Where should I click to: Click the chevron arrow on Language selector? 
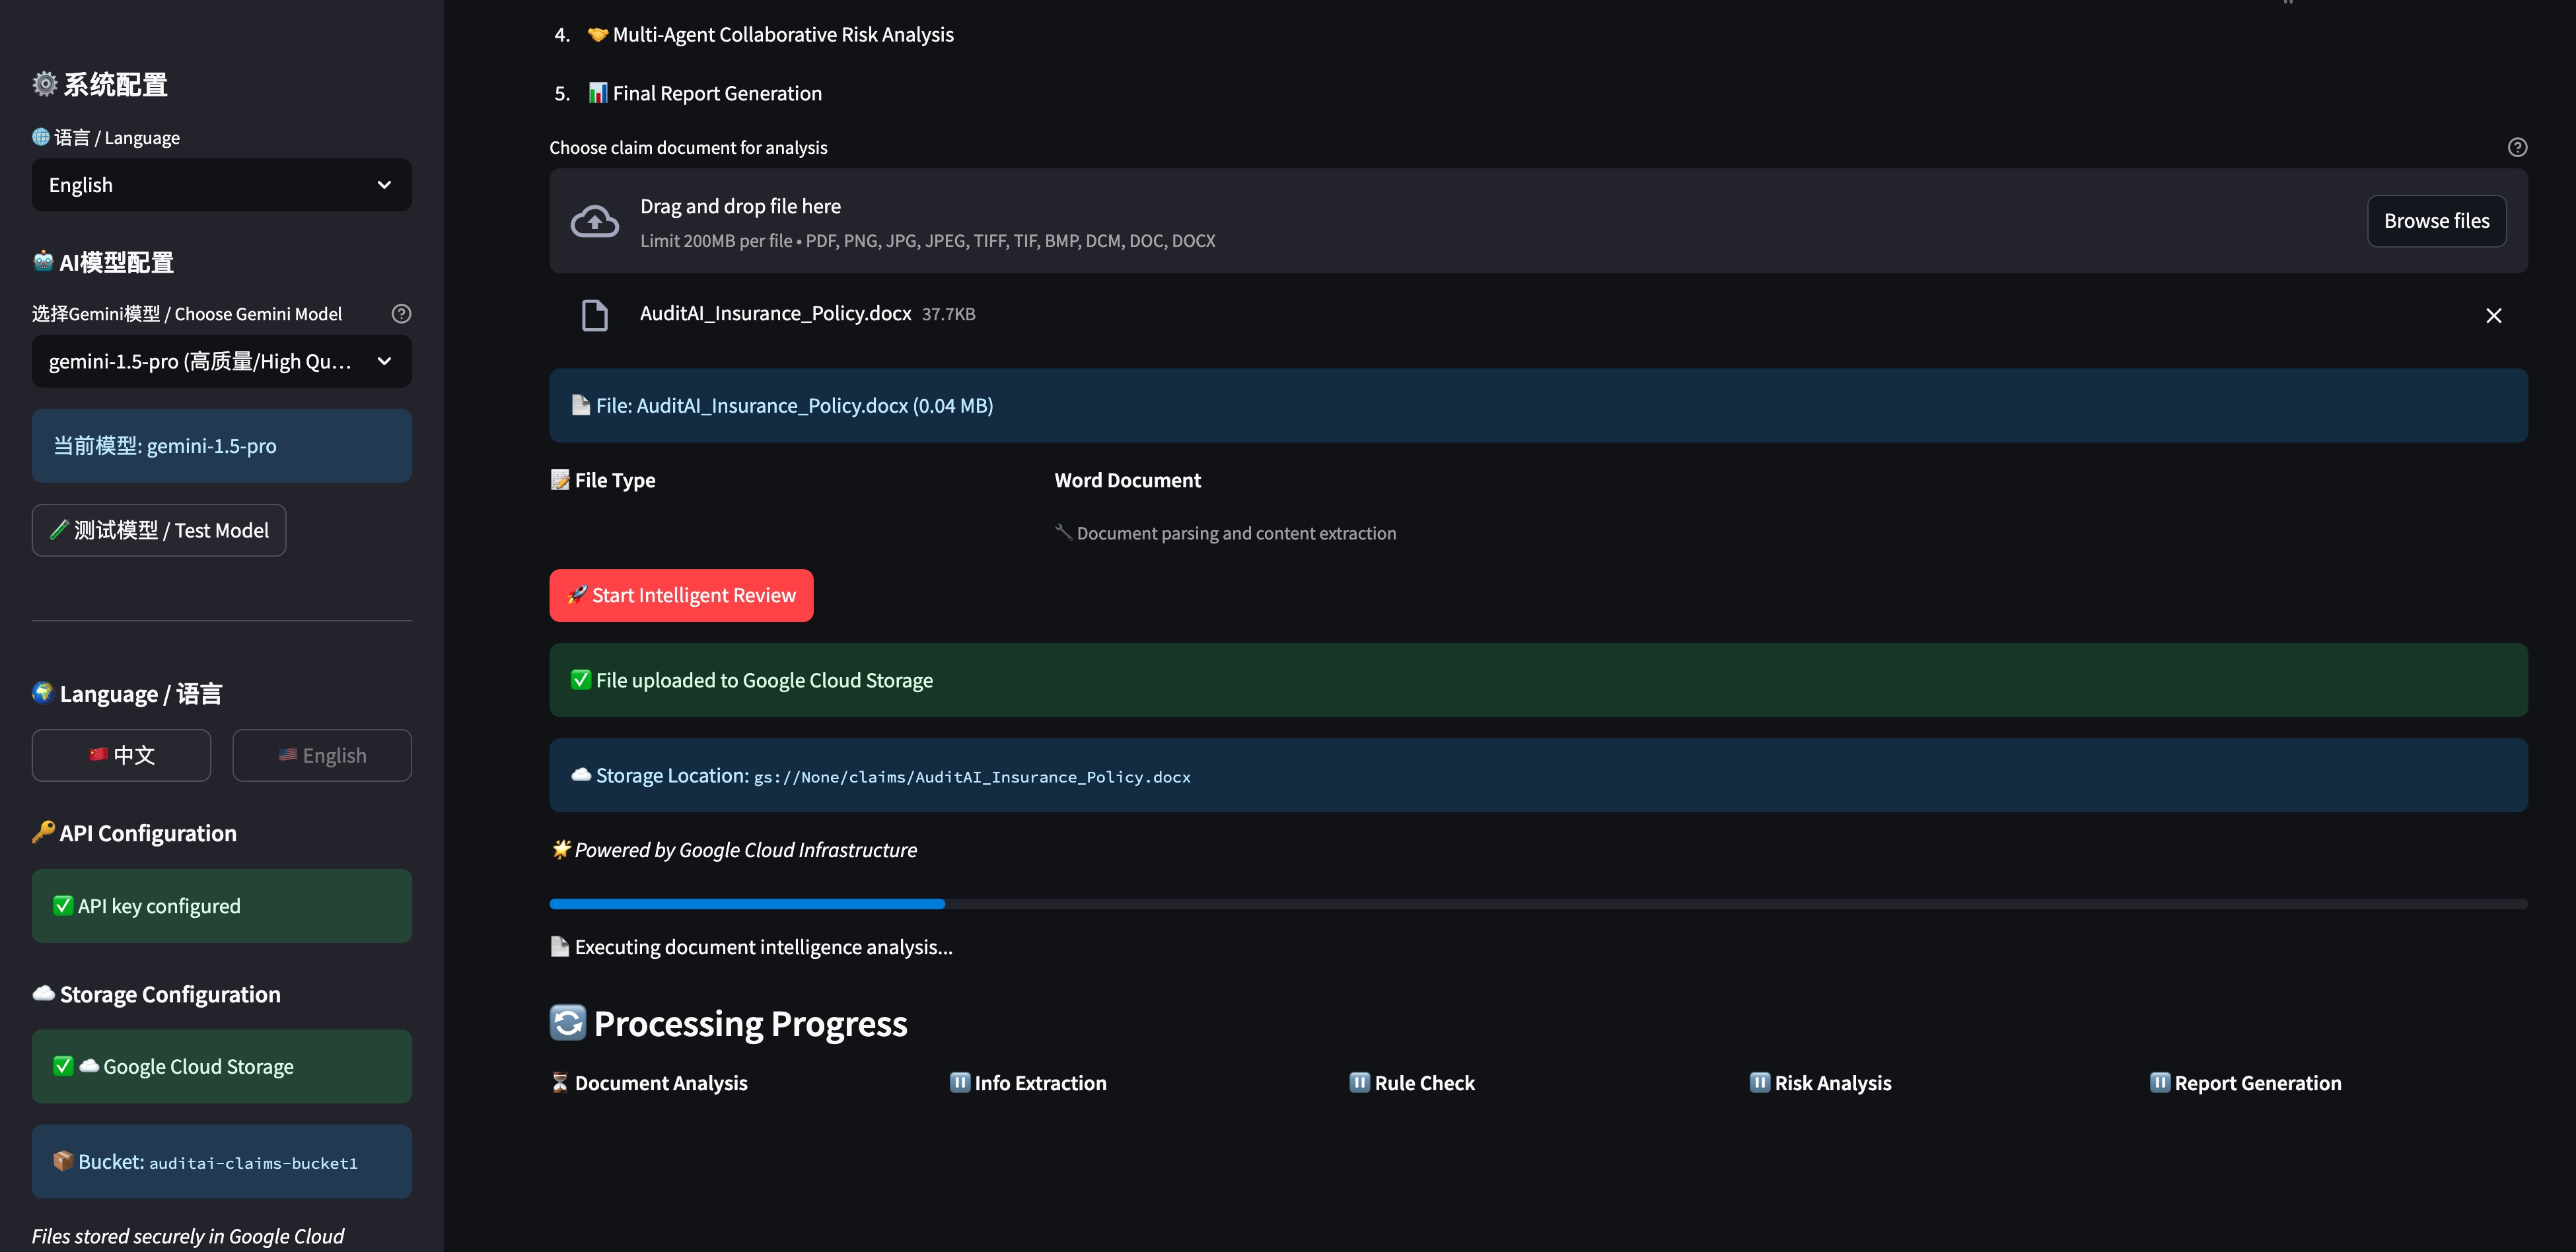pyautogui.click(x=384, y=185)
